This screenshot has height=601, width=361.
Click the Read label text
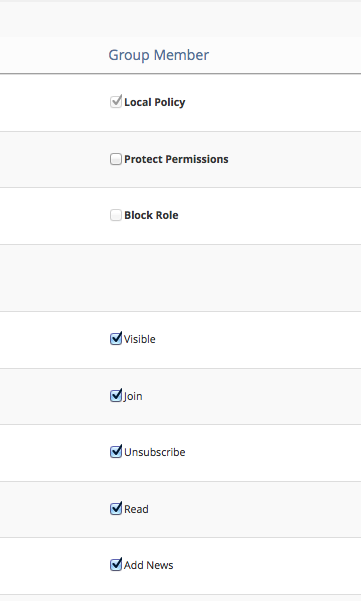coord(136,509)
